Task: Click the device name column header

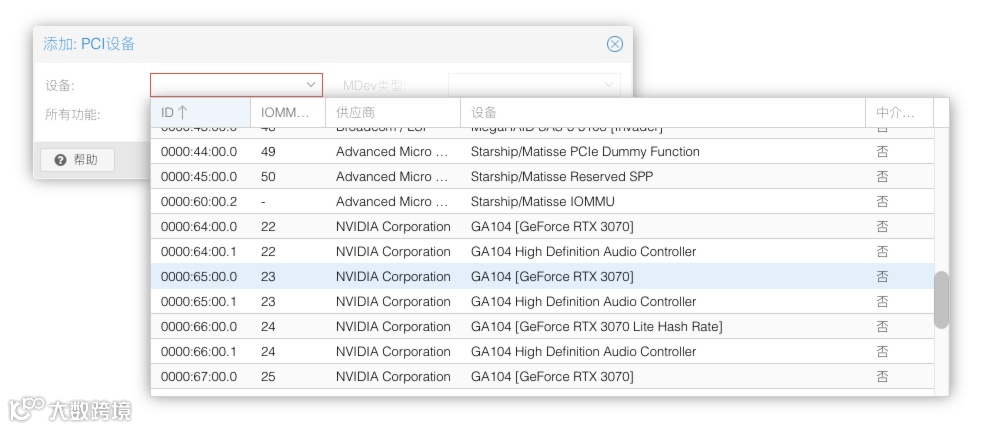Action: pos(662,113)
